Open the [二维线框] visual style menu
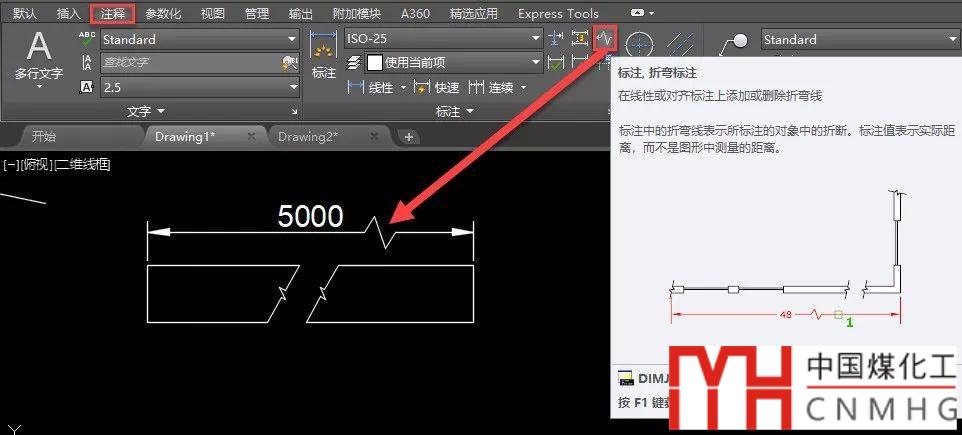The height and width of the screenshot is (435, 962). coord(83,165)
